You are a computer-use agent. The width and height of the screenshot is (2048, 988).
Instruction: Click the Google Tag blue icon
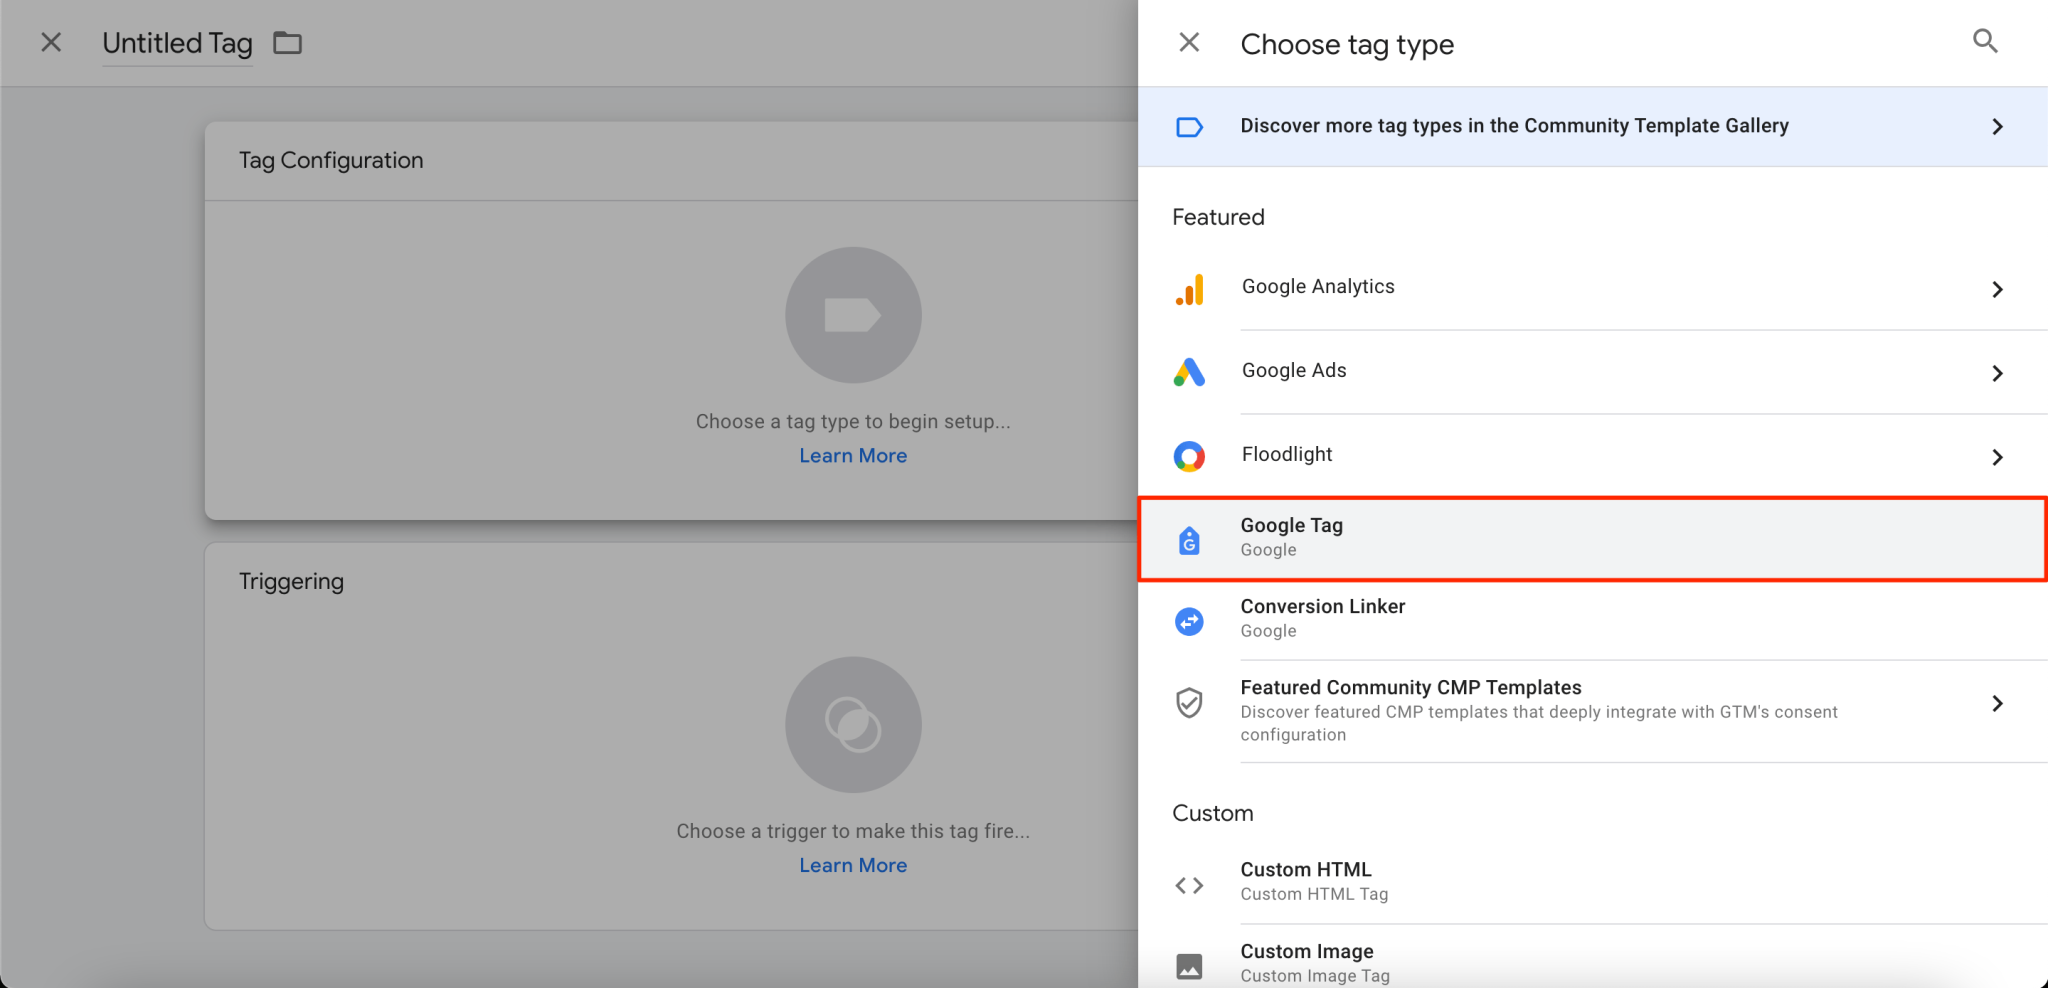pyautogui.click(x=1189, y=540)
